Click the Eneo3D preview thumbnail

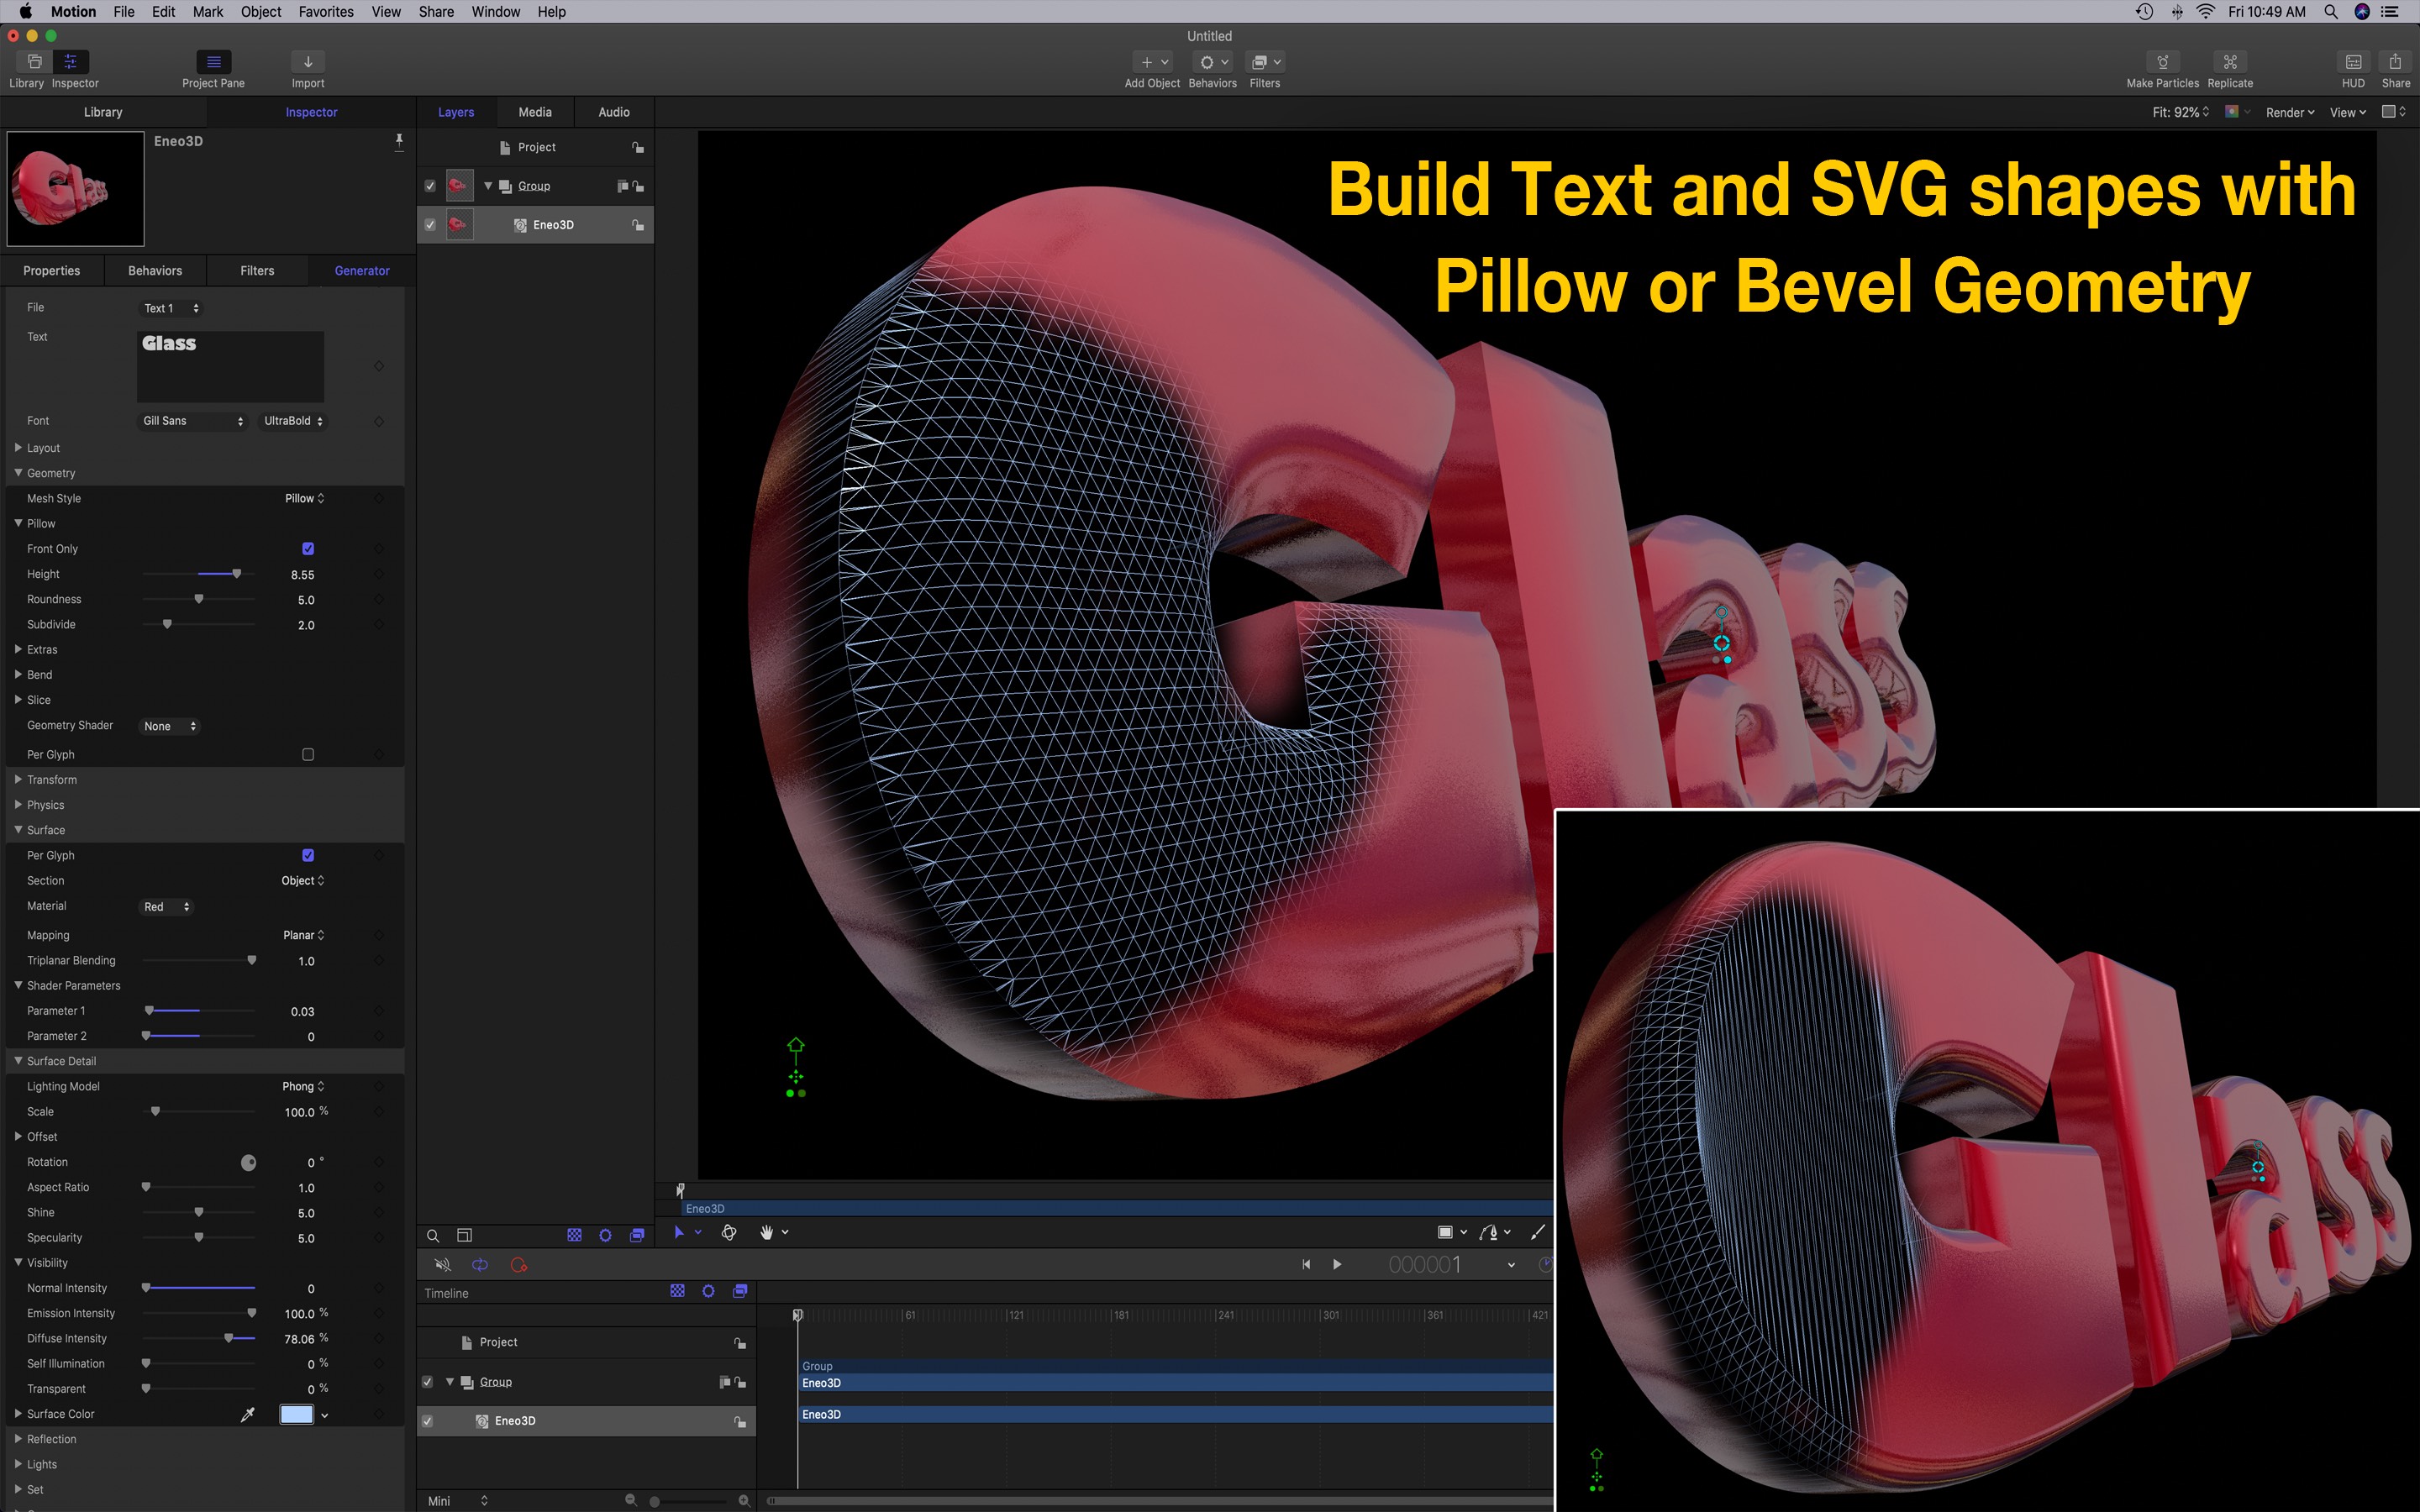76,189
